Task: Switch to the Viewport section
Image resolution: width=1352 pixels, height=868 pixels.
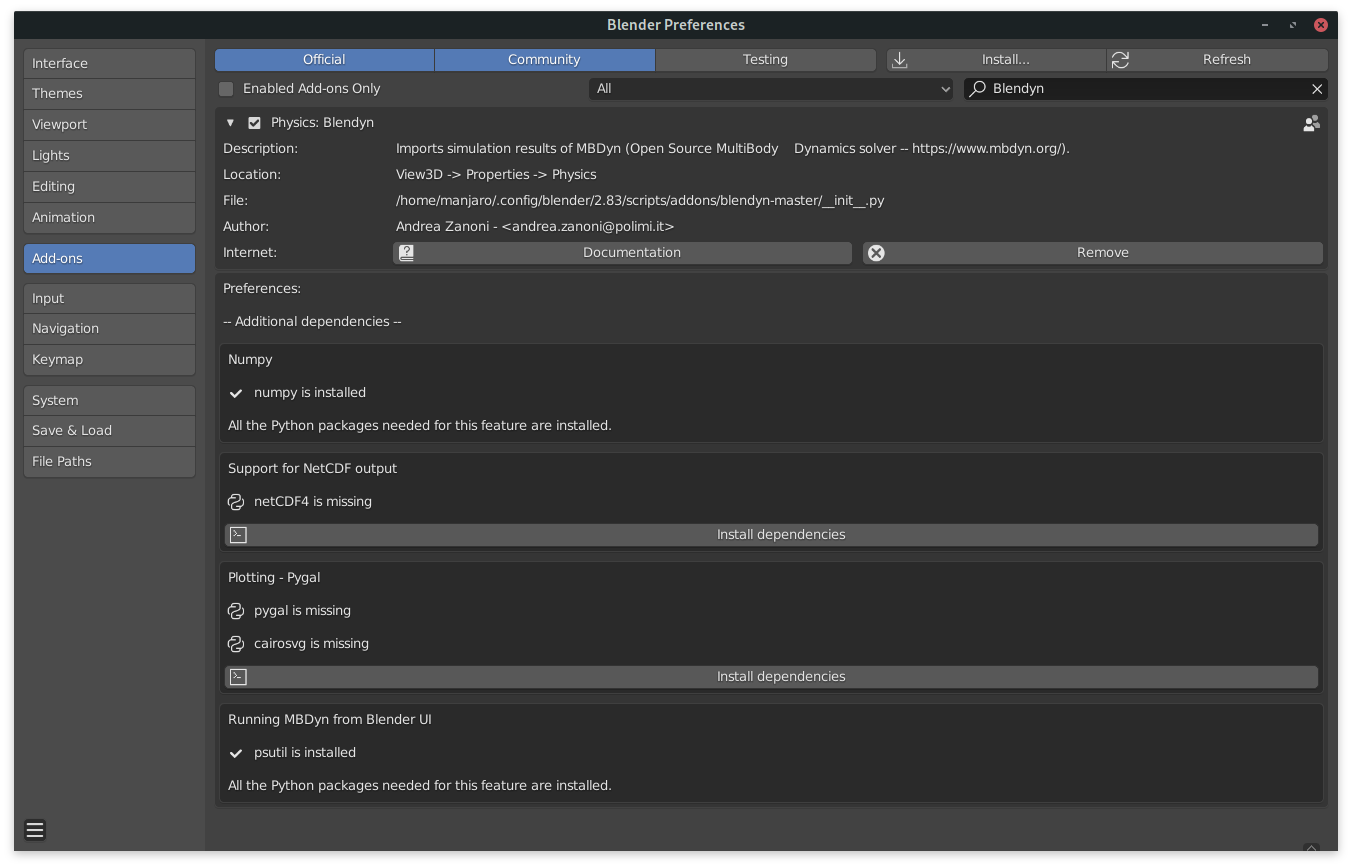Action: [109, 125]
